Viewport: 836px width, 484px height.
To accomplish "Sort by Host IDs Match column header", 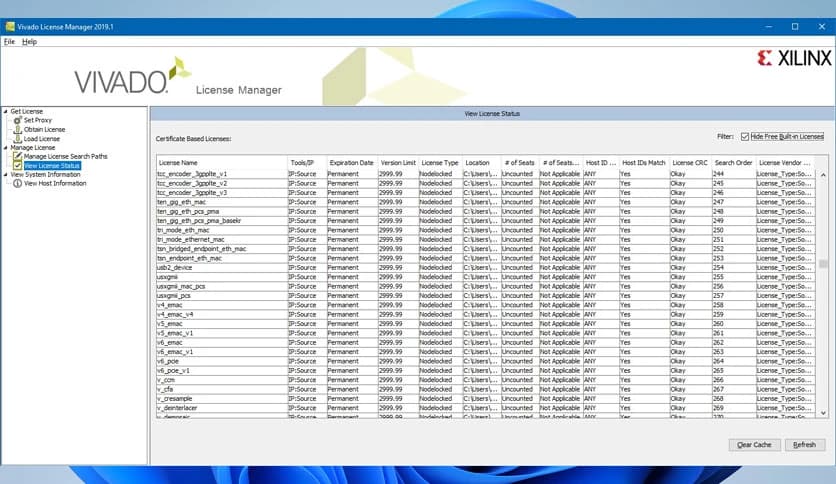I will (x=644, y=163).
